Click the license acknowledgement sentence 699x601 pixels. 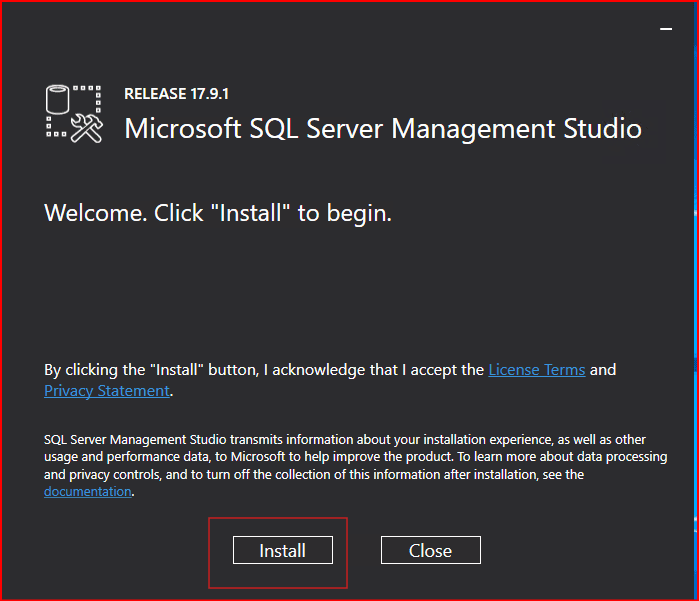(x=265, y=370)
